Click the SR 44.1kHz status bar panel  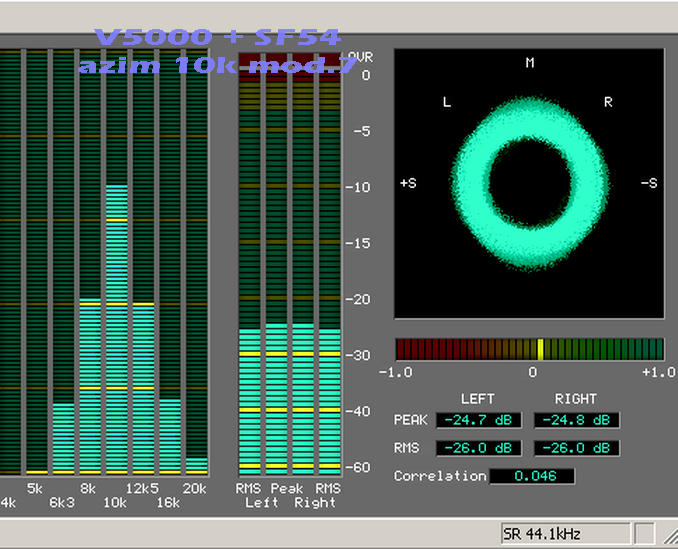coord(565,533)
